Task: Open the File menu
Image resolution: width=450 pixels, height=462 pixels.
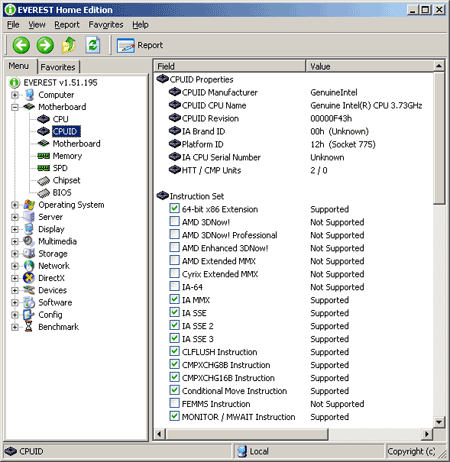Action: (13, 25)
